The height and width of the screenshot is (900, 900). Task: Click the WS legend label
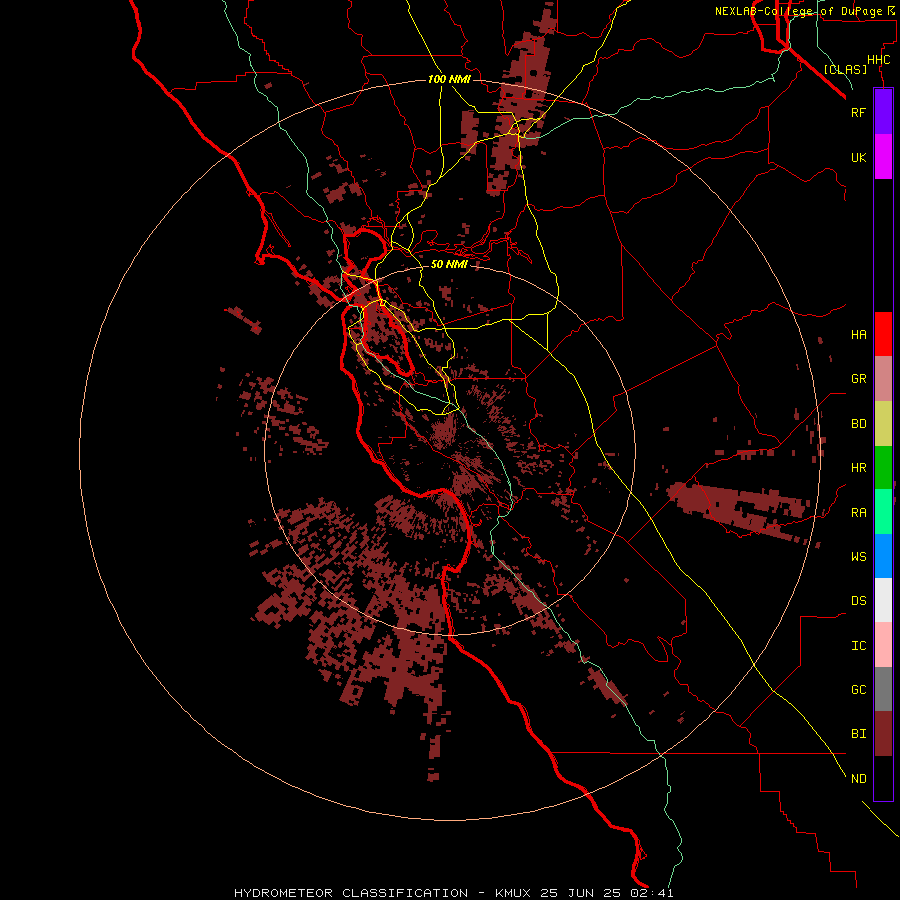tap(858, 557)
